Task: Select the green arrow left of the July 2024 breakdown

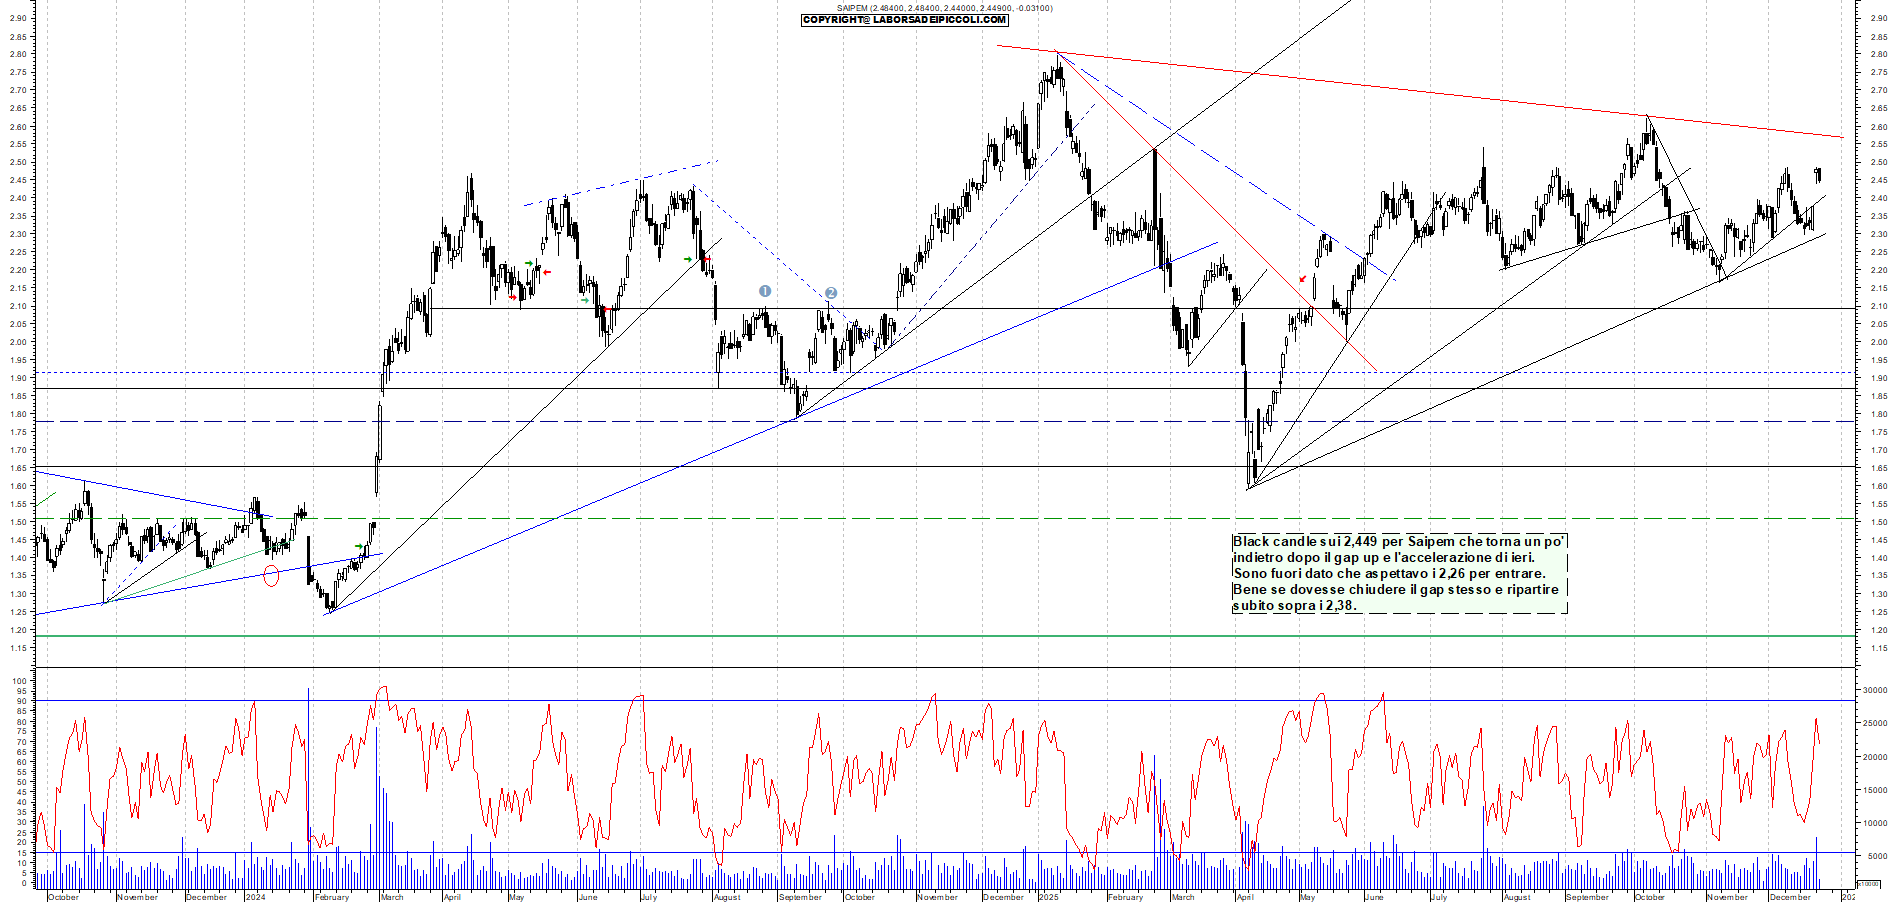Action: [x=688, y=260]
